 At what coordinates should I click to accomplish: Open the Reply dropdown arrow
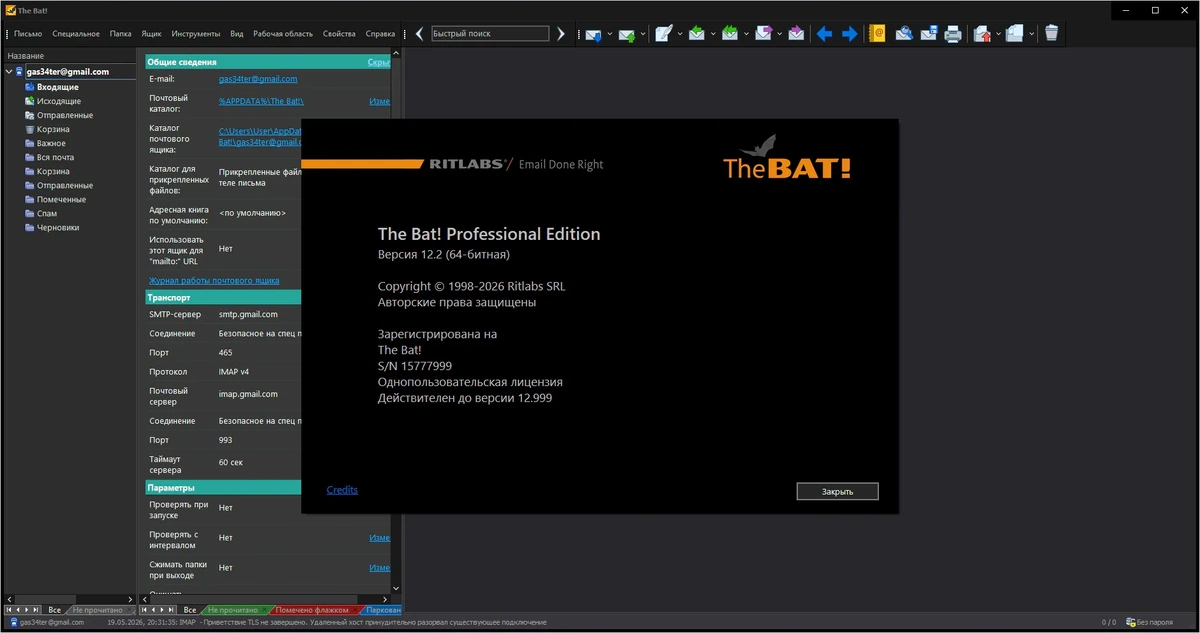pyautogui.click(x=713, y=33)
